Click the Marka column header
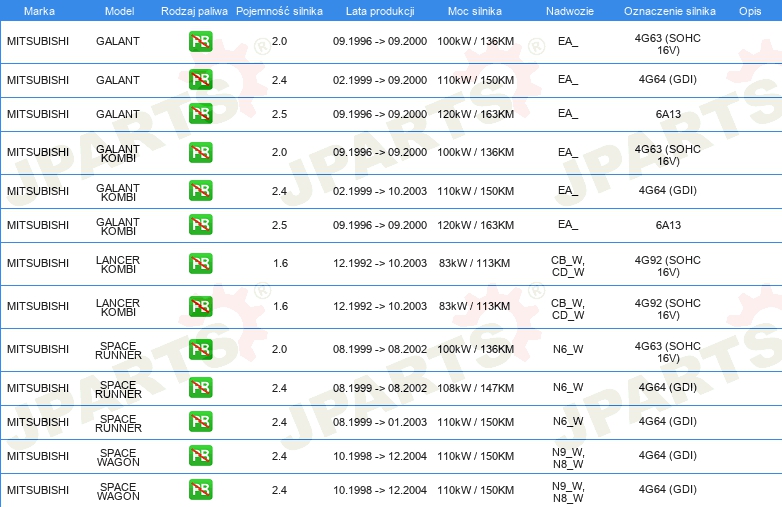The width and height of the screenshot is (782, 507). pos(38,10)
